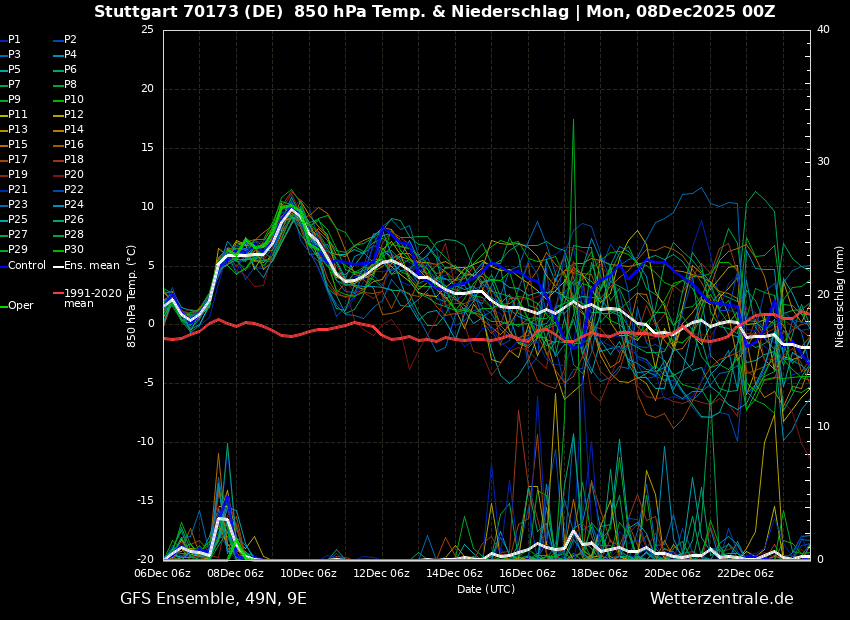The width and height of the screenshot is (850, 620).
Task: Click the 10Dec 06z date tick label
Action: [308, 574]
